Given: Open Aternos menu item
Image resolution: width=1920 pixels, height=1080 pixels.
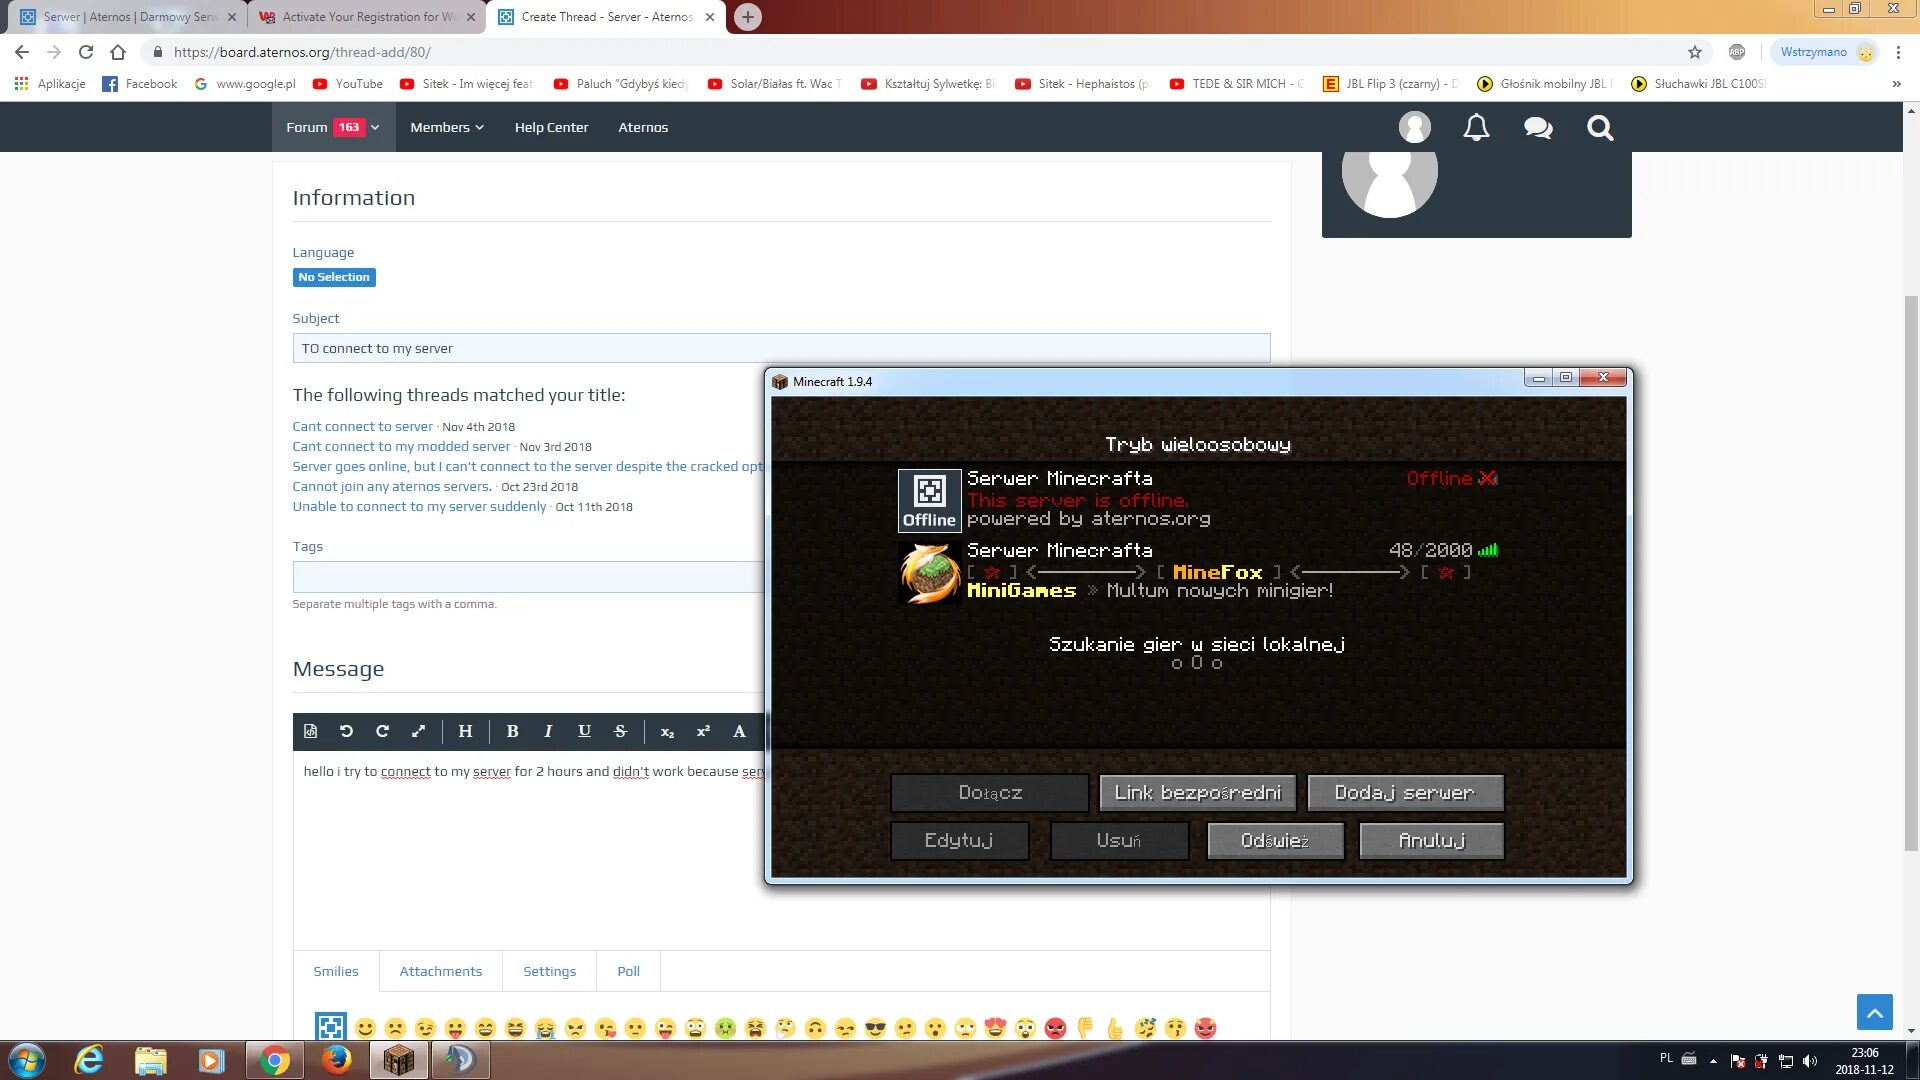Looking at the screenshot, I should coord(643,127).
